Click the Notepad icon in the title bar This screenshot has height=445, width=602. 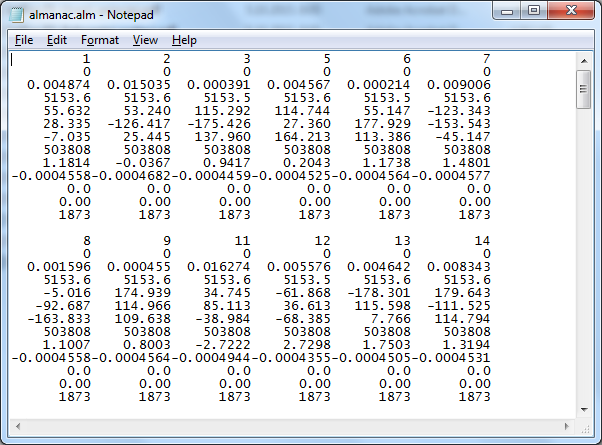17,15
